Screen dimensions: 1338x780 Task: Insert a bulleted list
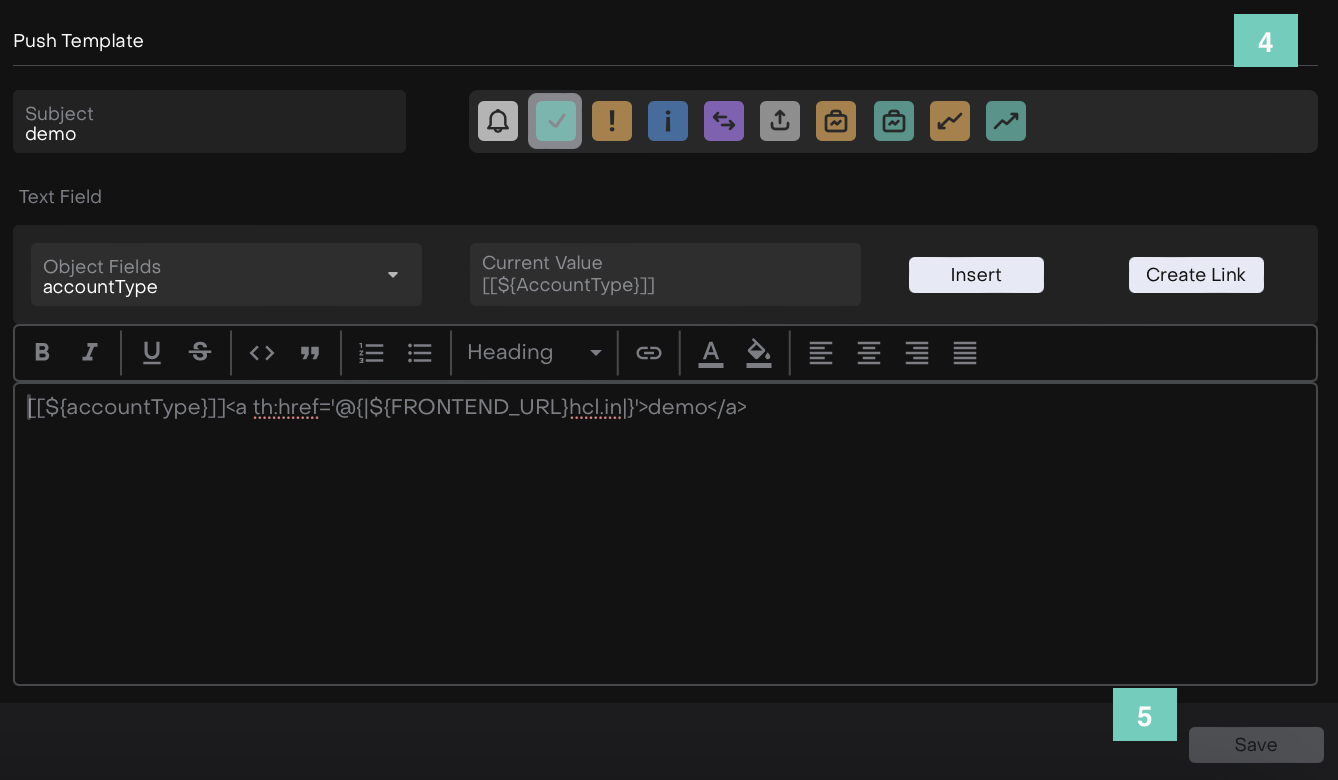coord(420,352)
